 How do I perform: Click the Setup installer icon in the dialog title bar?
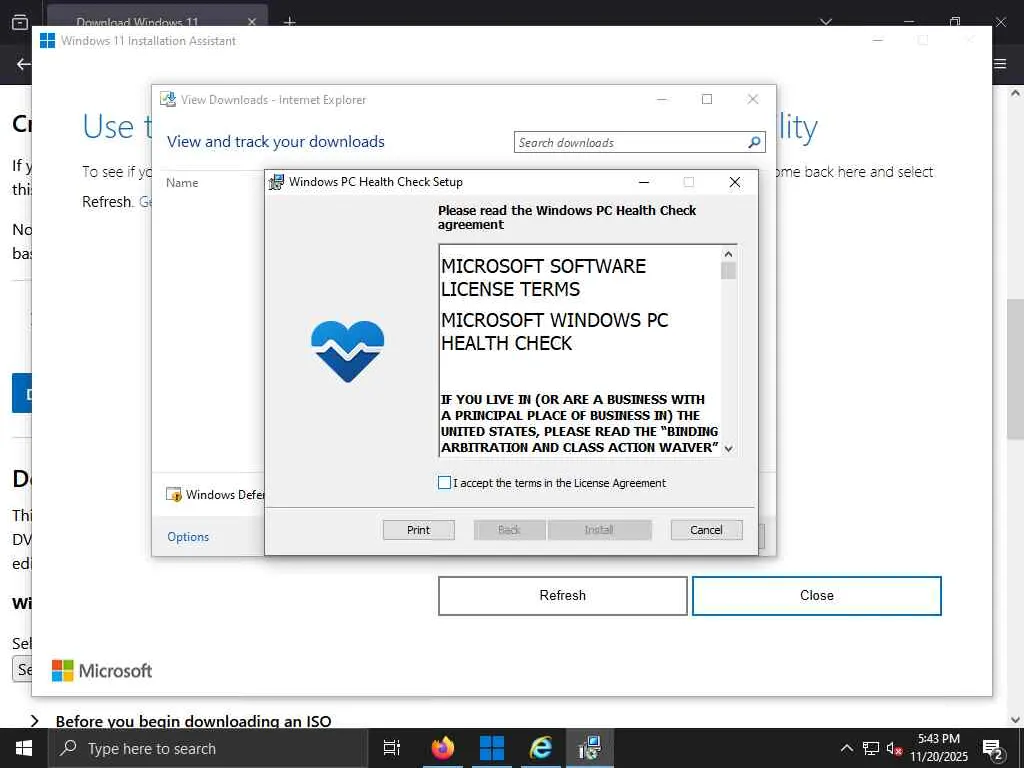click(x=277, y=182)
